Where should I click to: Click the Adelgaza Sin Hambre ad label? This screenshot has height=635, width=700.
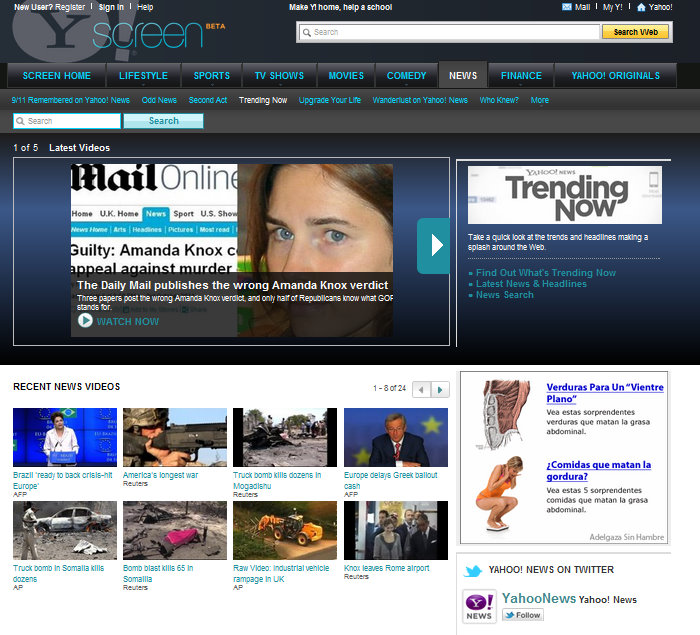(x=626, y=537)
